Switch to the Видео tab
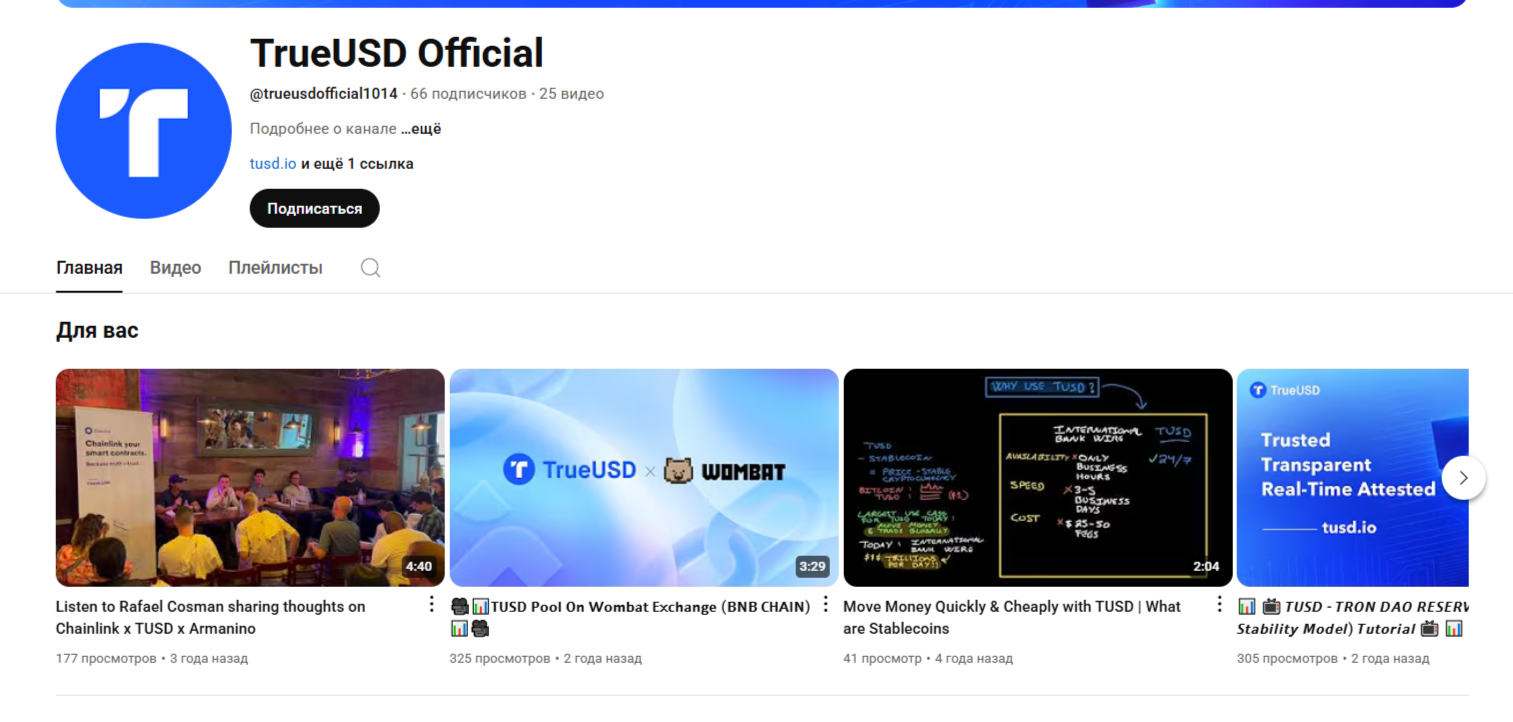 (x=175, y=268)
